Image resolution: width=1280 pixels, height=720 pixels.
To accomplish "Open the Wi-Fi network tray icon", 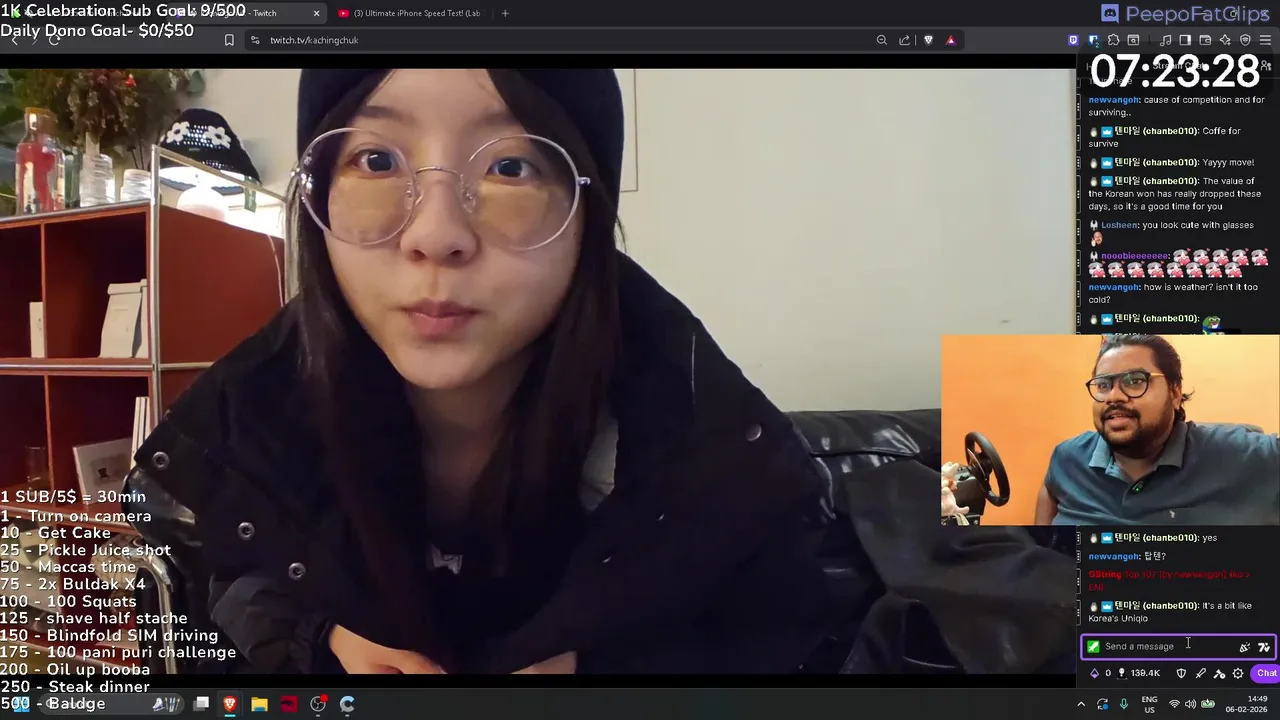I will [x=1174, y=704].
